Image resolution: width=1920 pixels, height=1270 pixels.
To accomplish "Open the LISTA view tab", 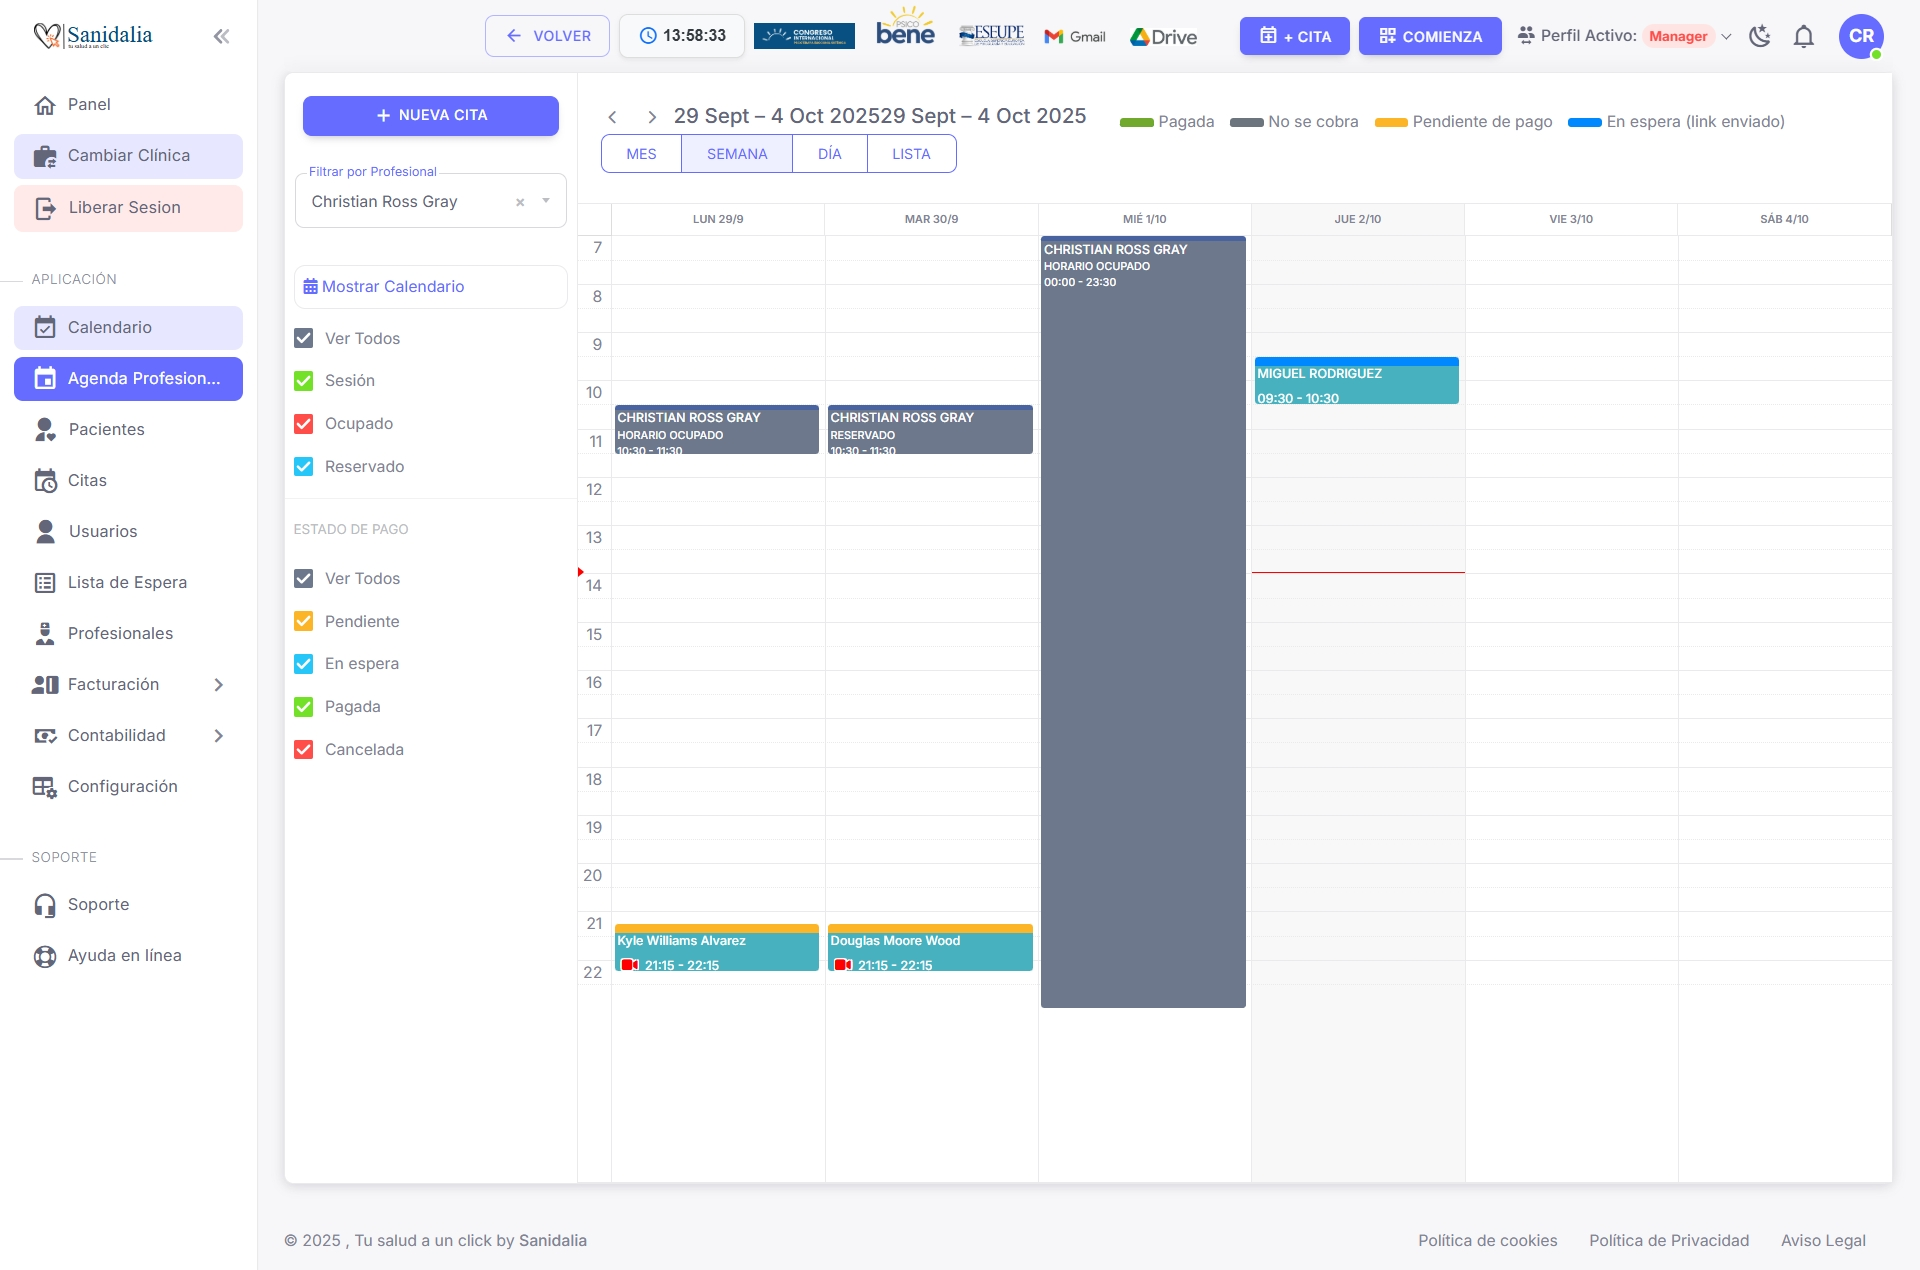I will [x=911, y=153].
